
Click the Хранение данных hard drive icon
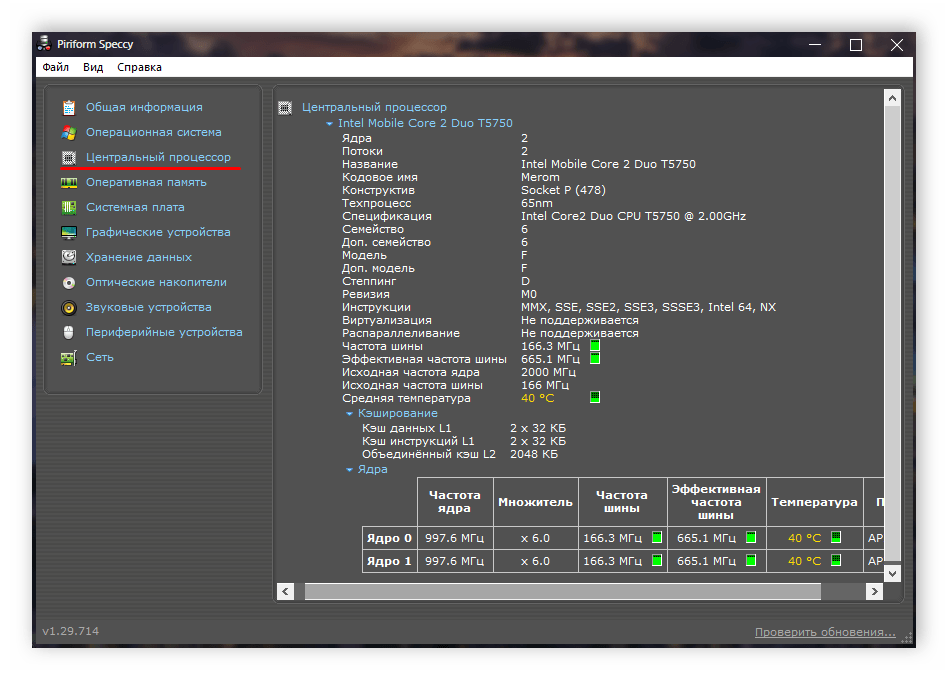point(69,257)
